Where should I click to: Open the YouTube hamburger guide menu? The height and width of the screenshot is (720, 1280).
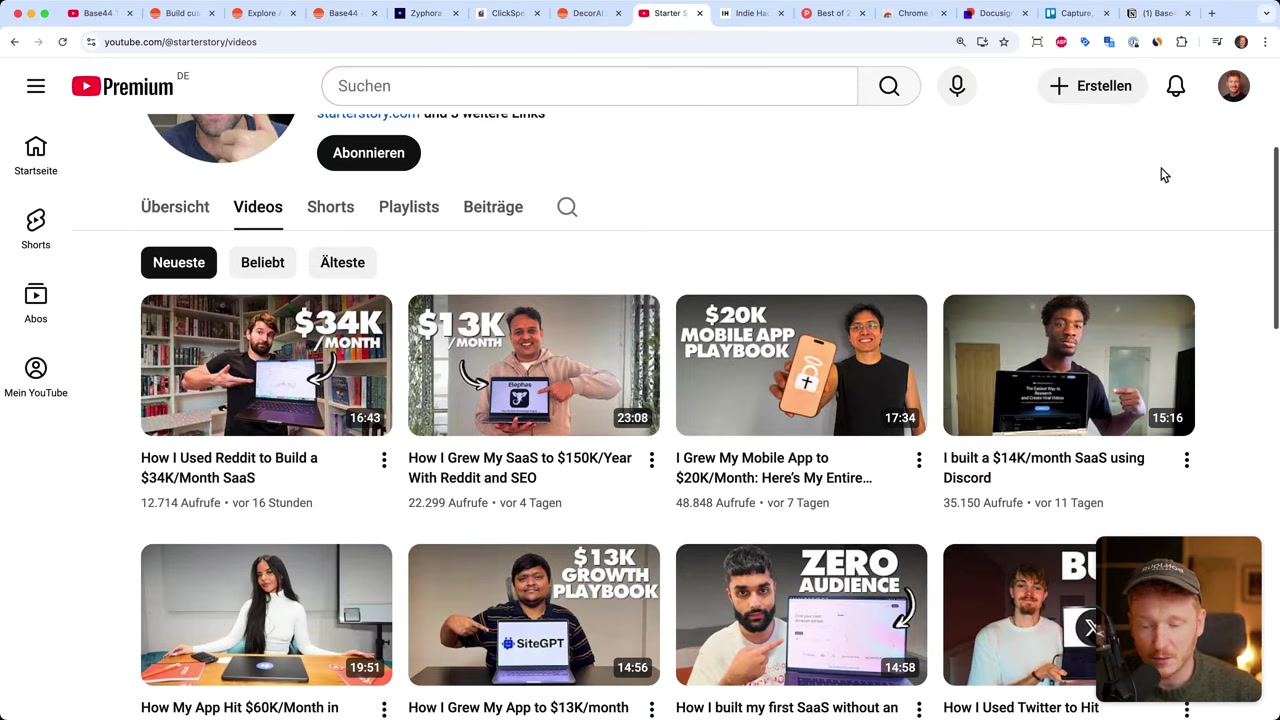(36, 86)
